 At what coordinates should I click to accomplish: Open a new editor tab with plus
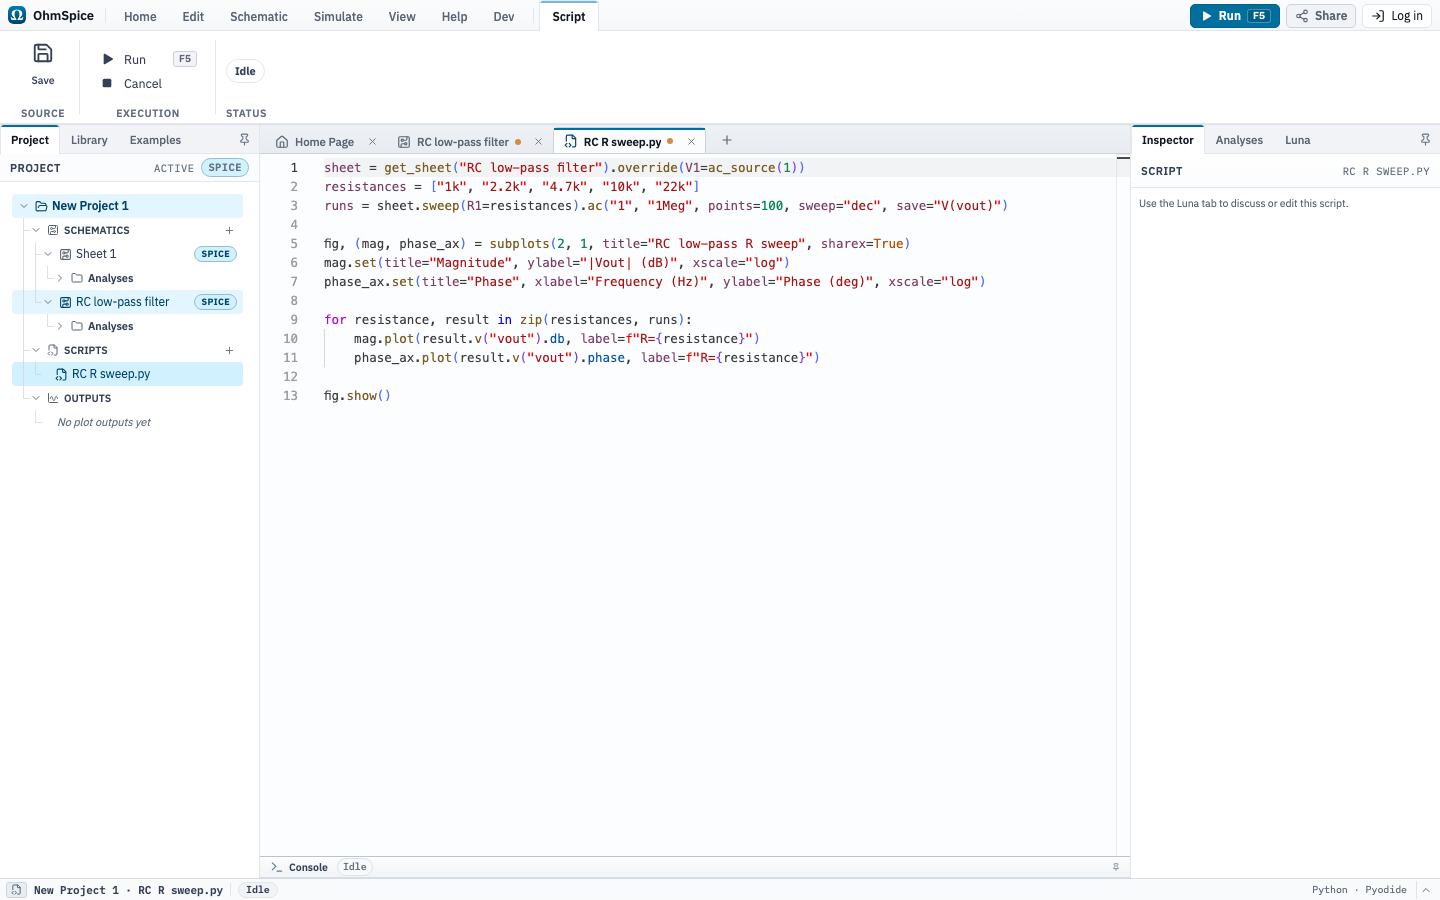[727, 140]
